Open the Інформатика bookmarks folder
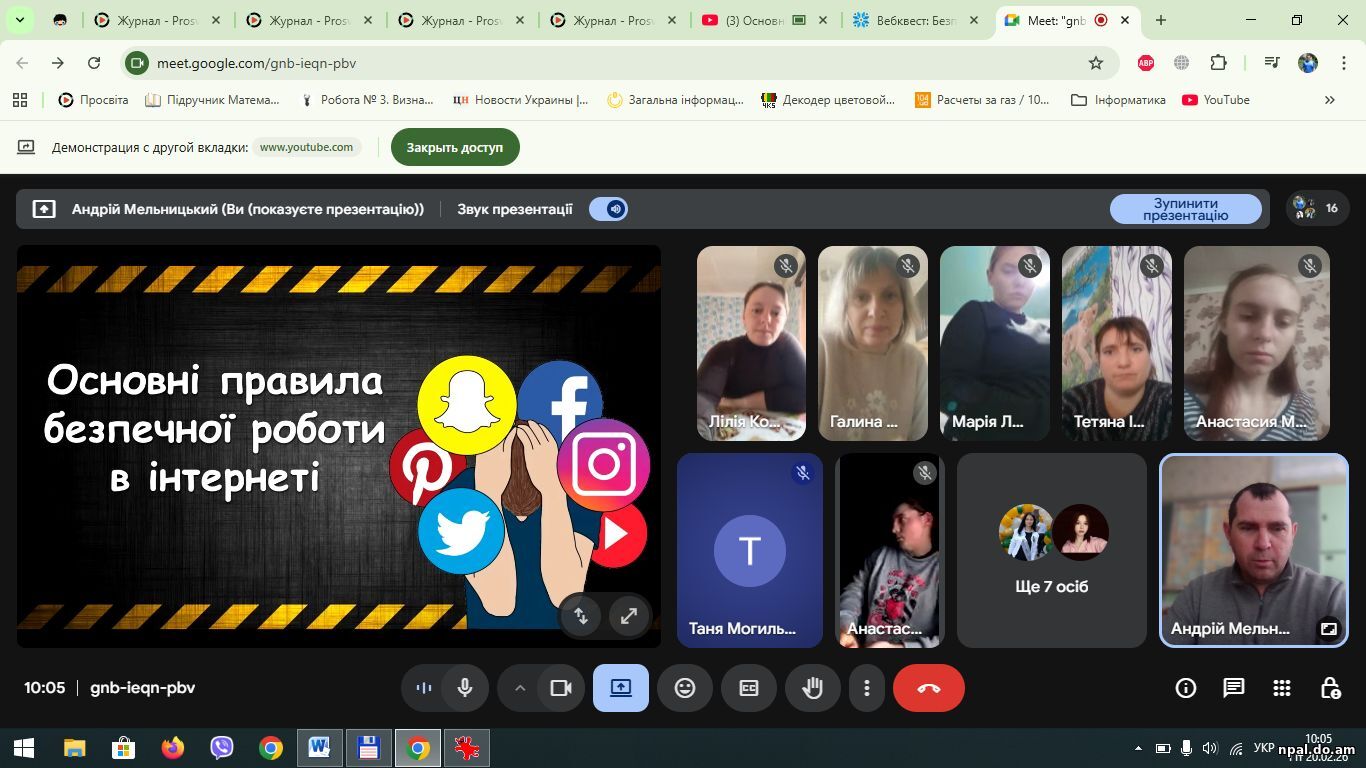This screenshot has width=1366, height=768. (x=1118, y=100)
